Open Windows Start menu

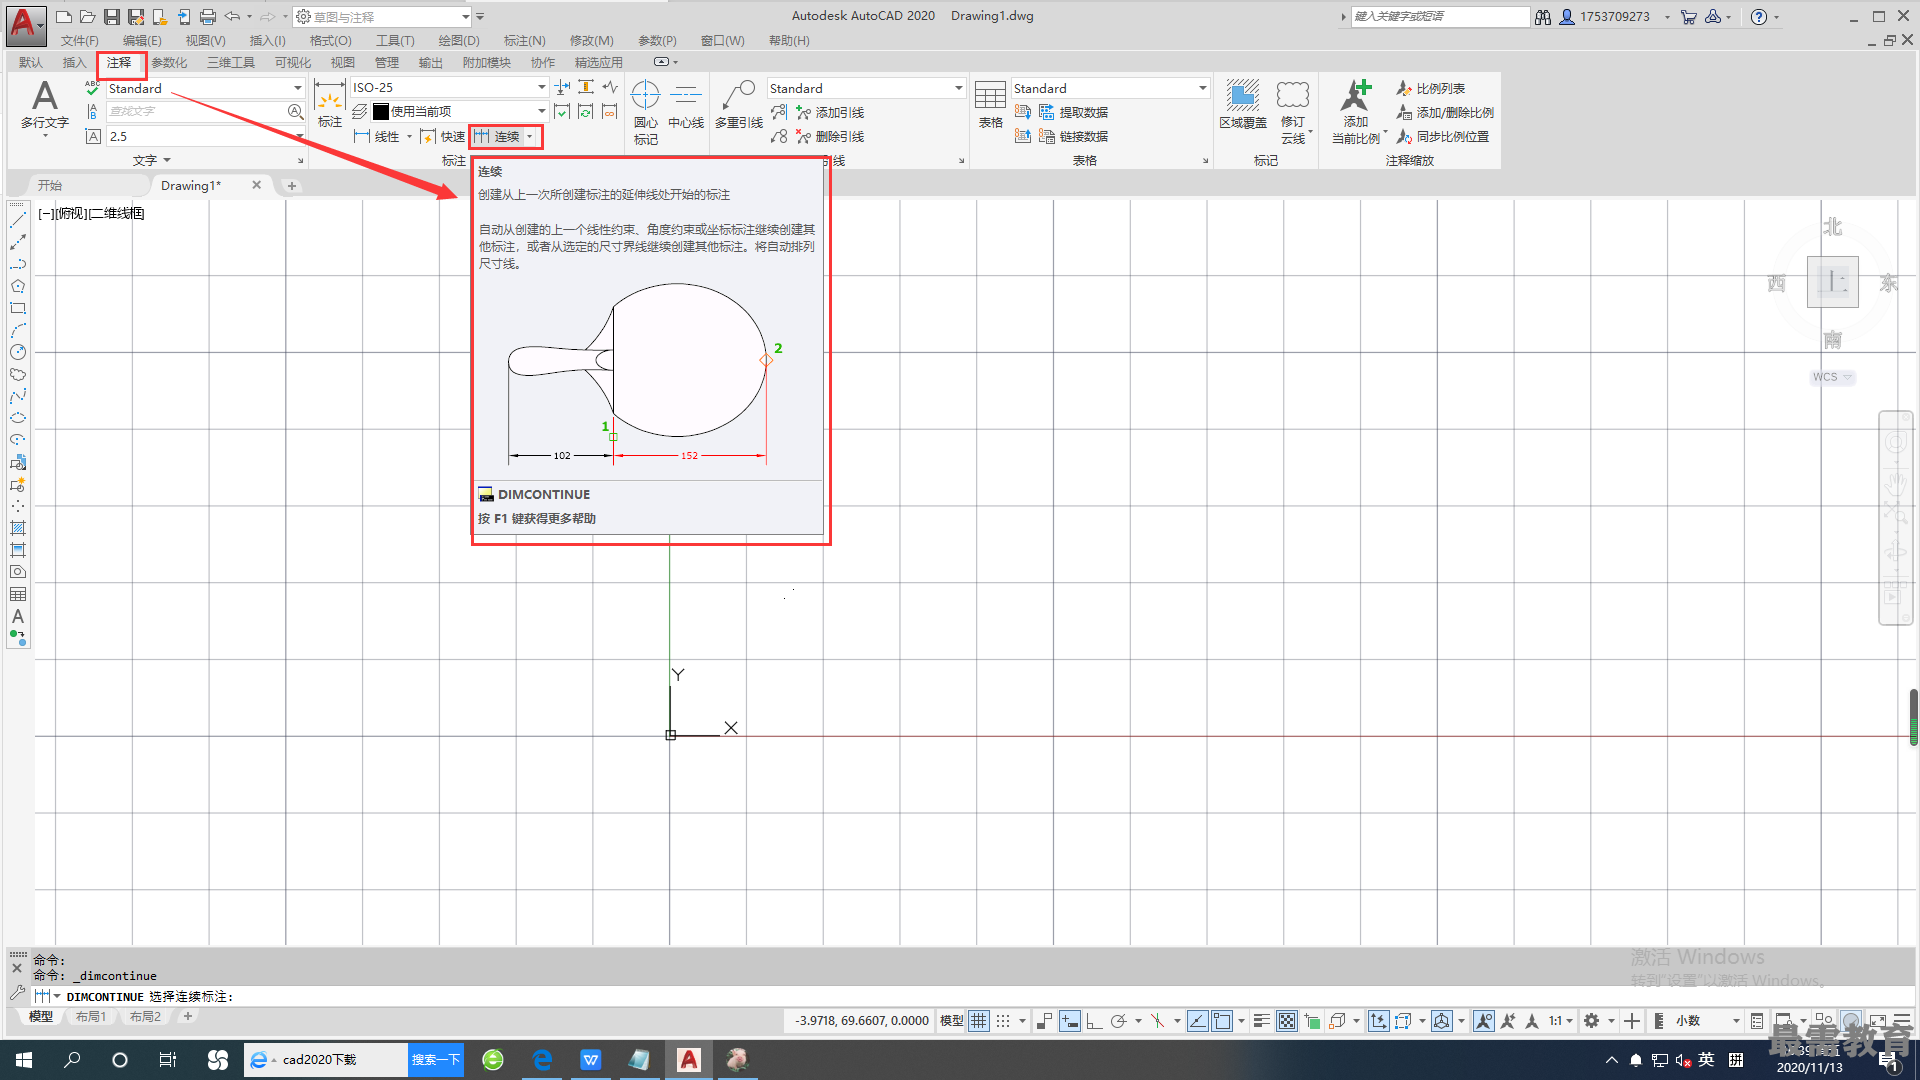coord(24,1059)
